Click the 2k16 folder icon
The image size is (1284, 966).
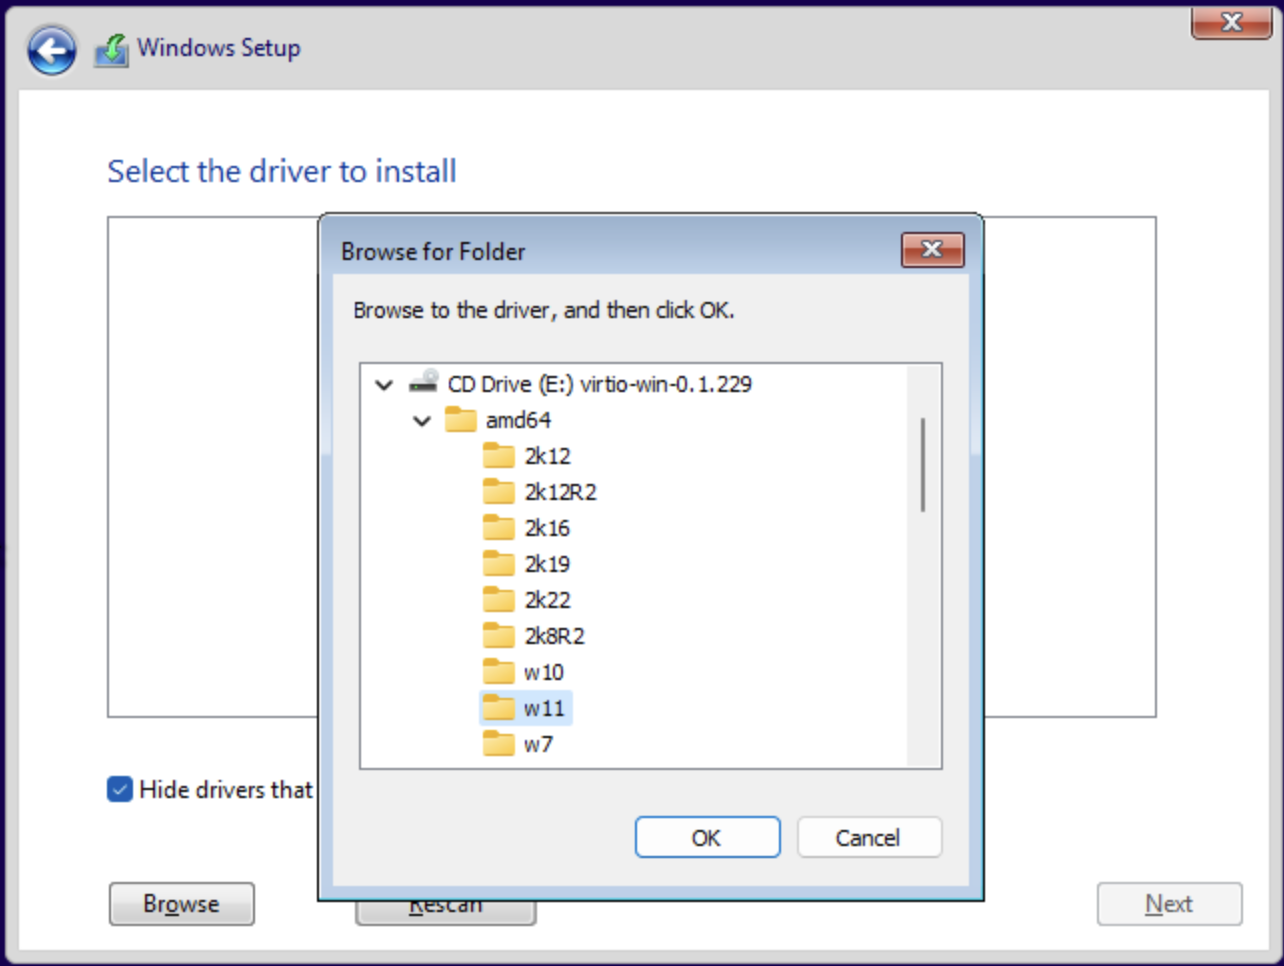pyautogui.click(x=498, y=528)
